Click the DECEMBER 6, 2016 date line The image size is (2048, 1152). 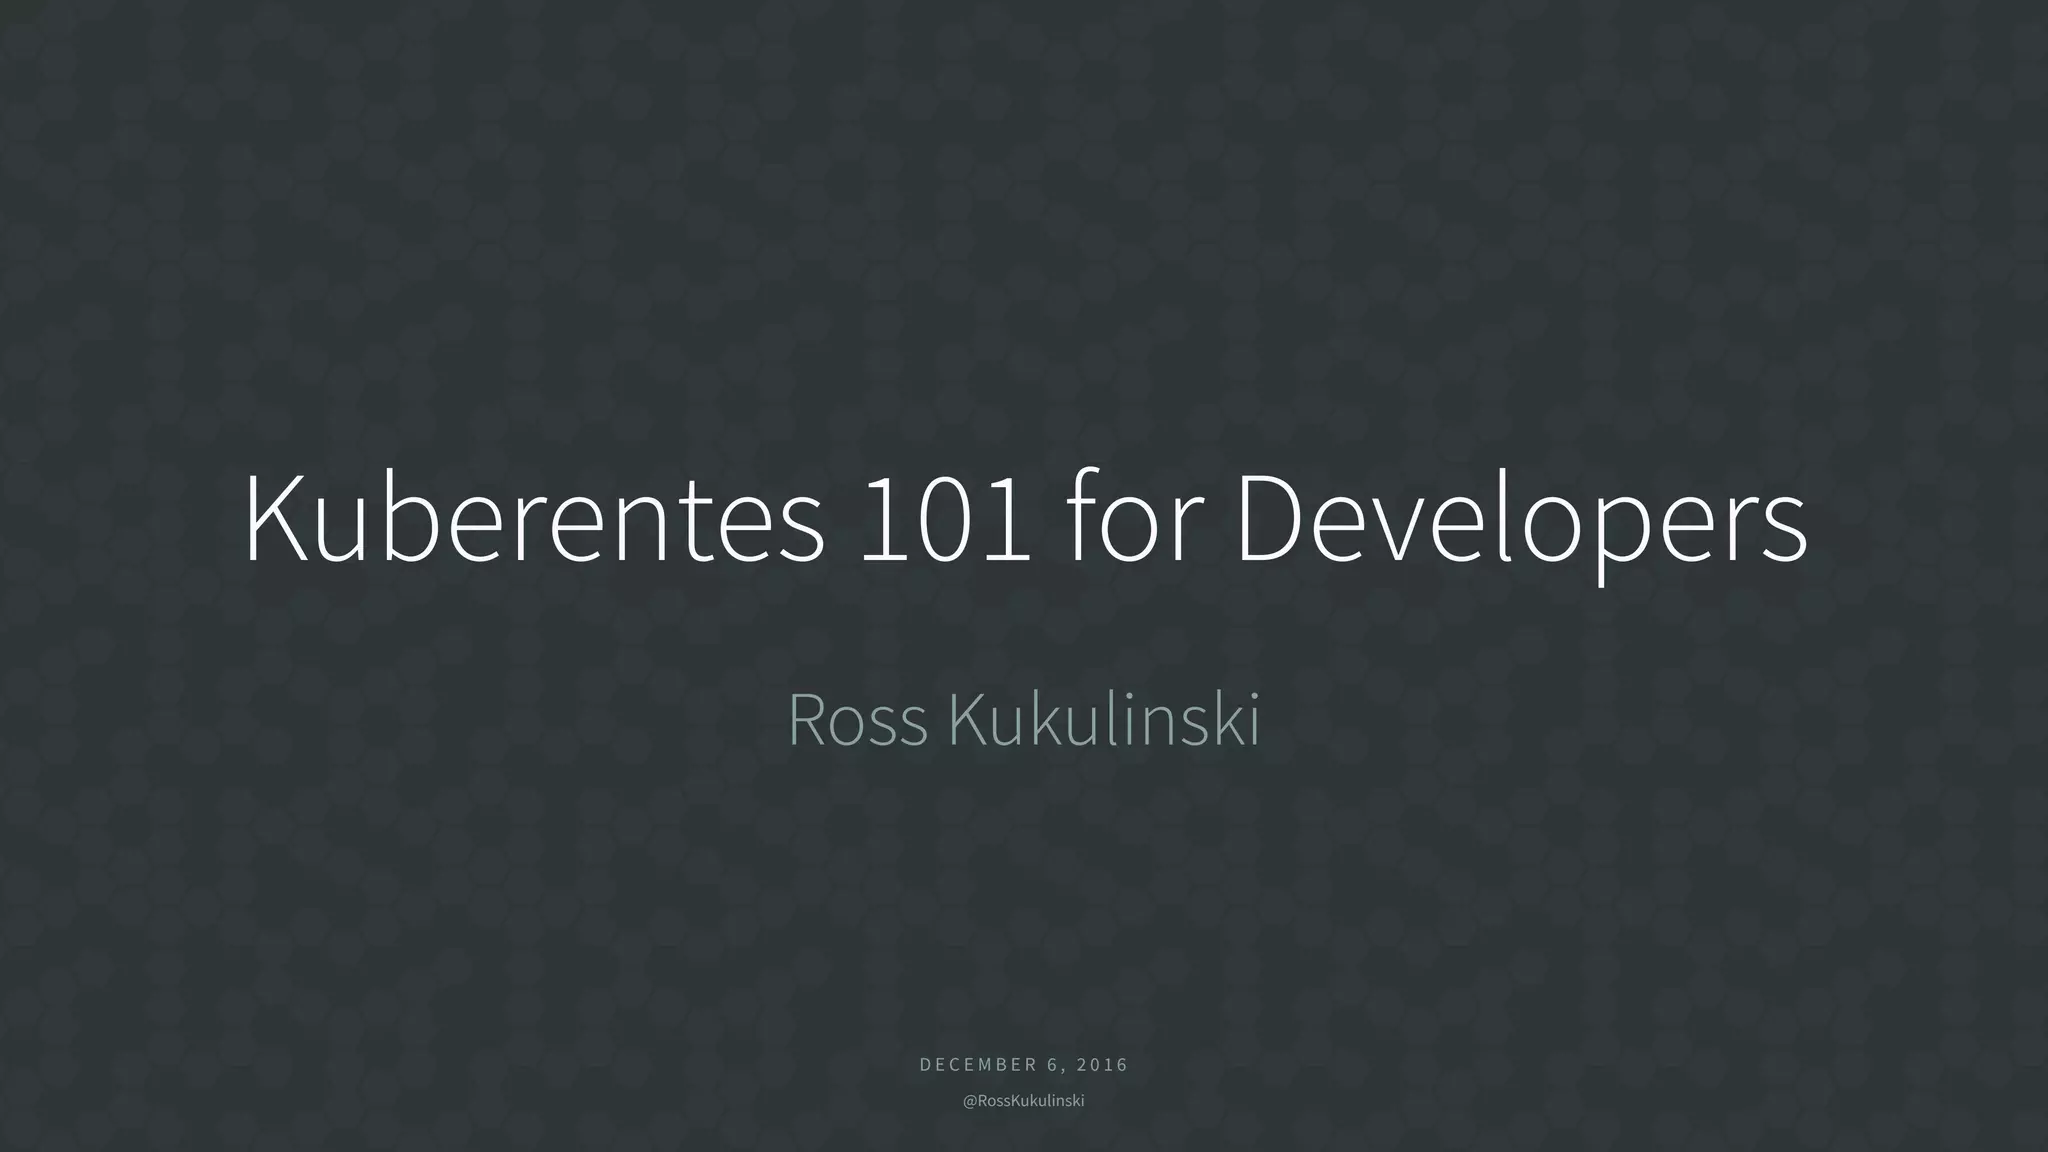[x=1024, y=1065]
